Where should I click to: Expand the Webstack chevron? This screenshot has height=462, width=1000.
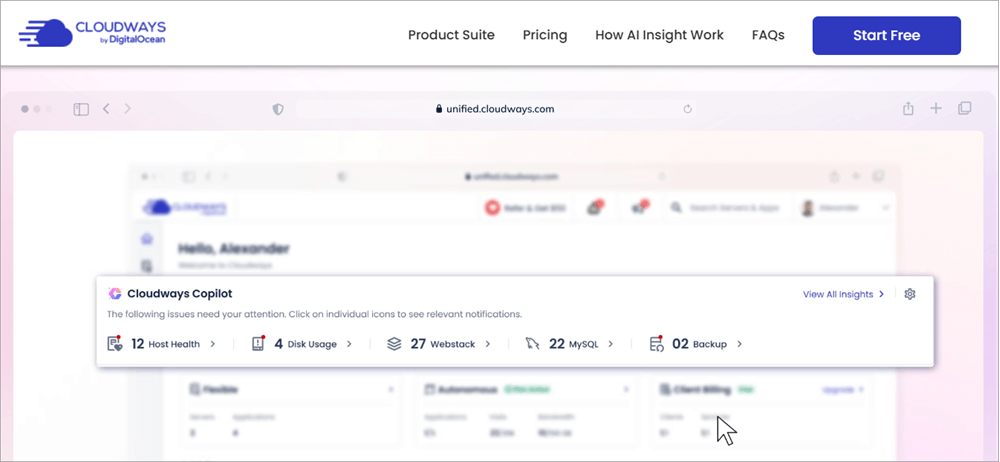(x=487, y=344)
